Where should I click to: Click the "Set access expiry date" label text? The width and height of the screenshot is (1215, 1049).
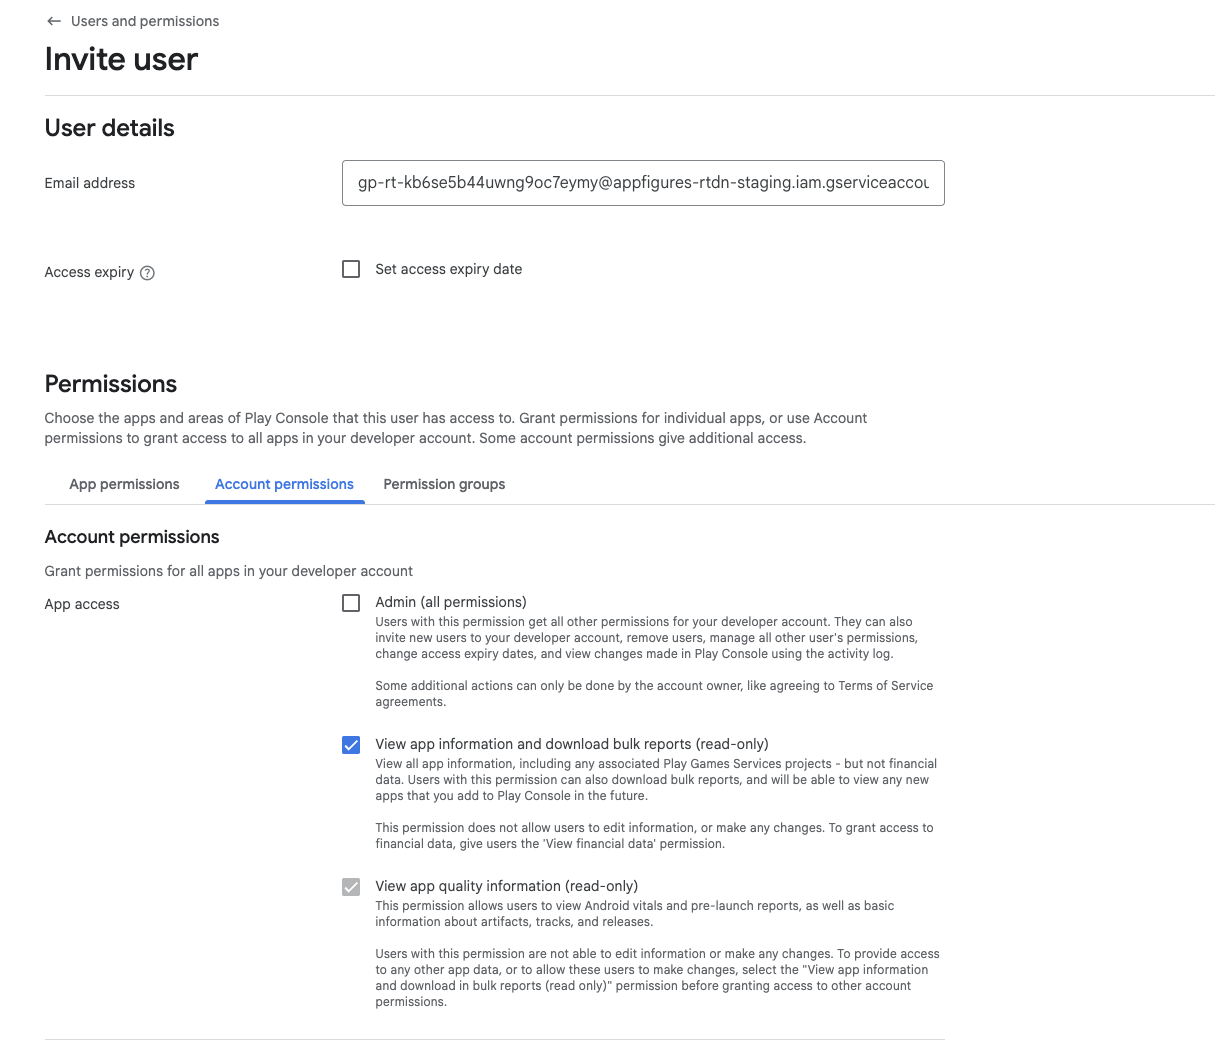(448, 269)
